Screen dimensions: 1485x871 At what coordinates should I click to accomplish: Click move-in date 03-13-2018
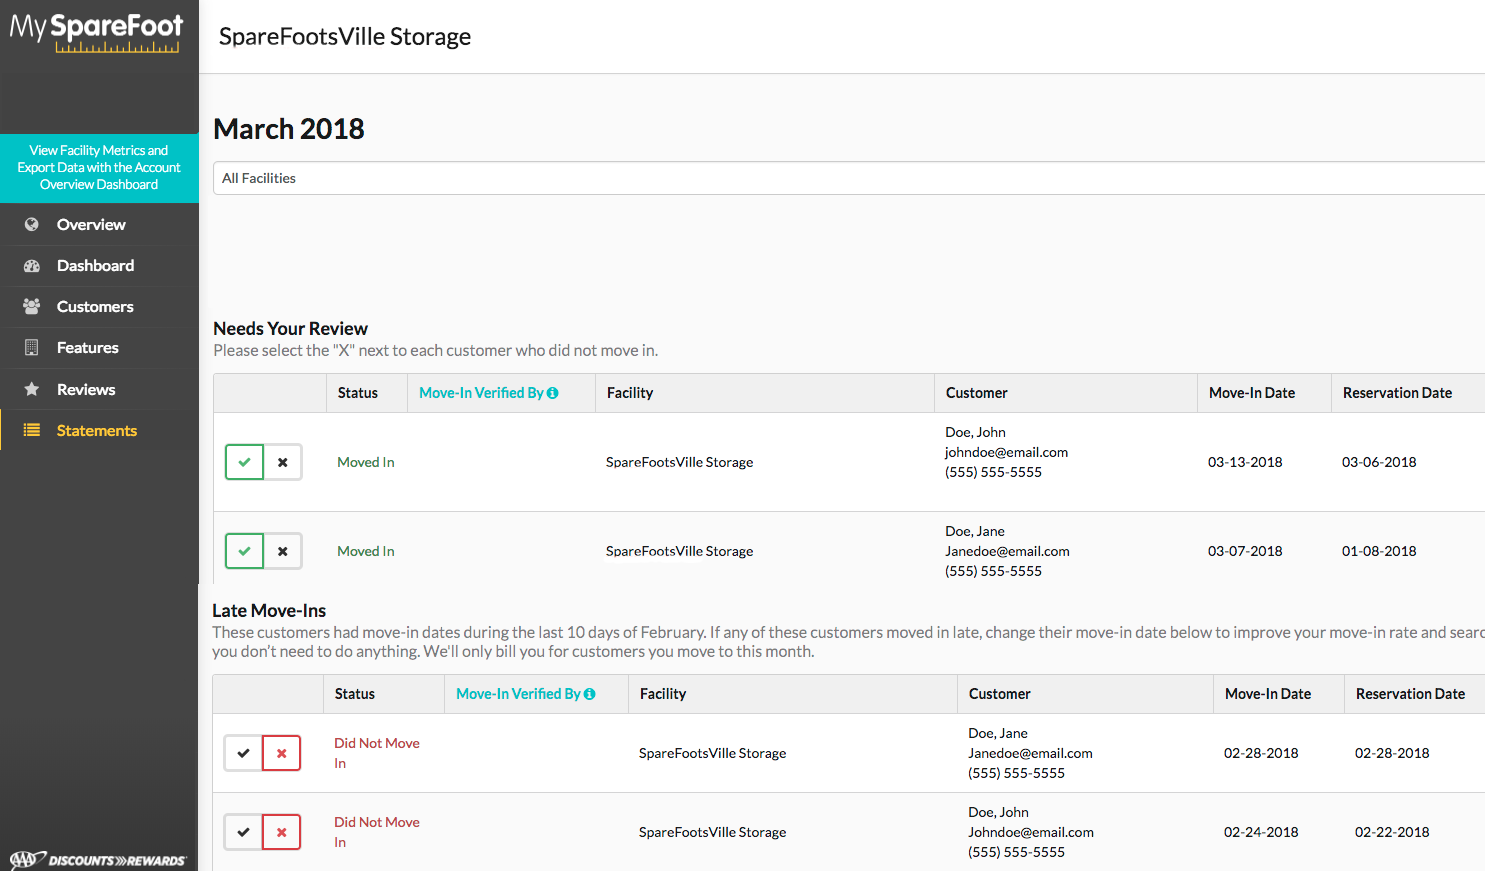click(1245, 462)
